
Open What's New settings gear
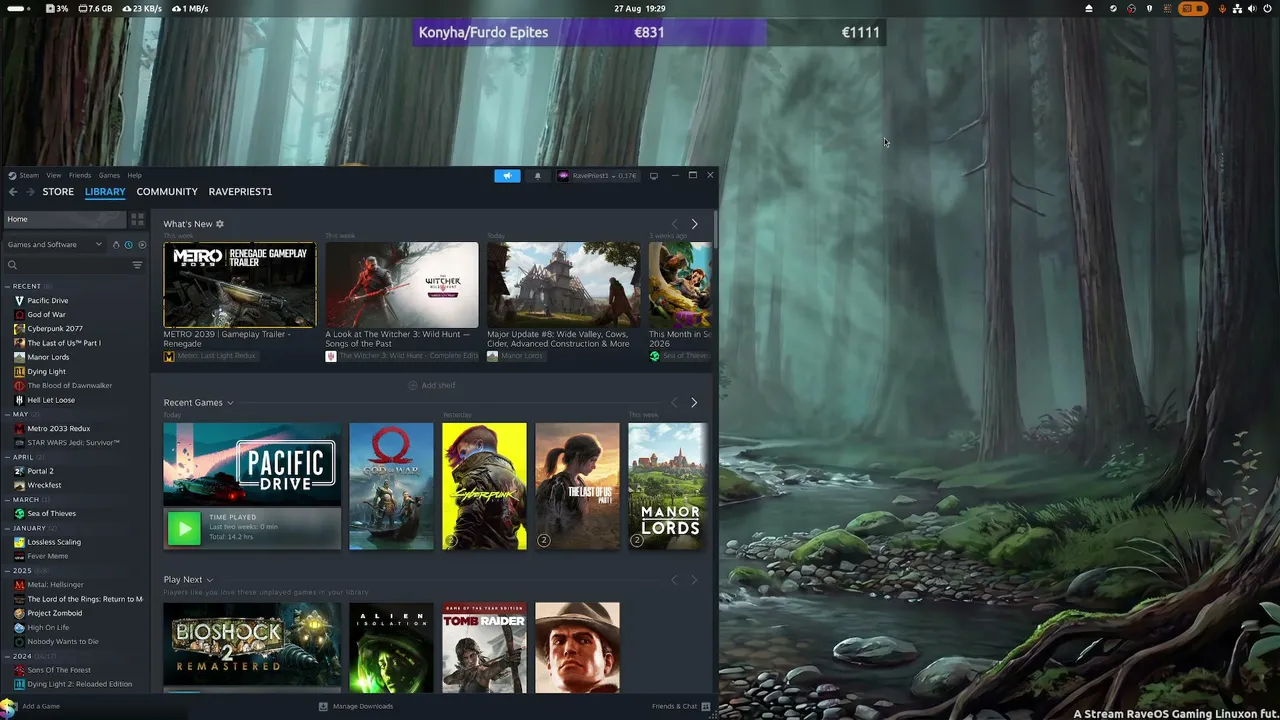[x=220, y=224]
